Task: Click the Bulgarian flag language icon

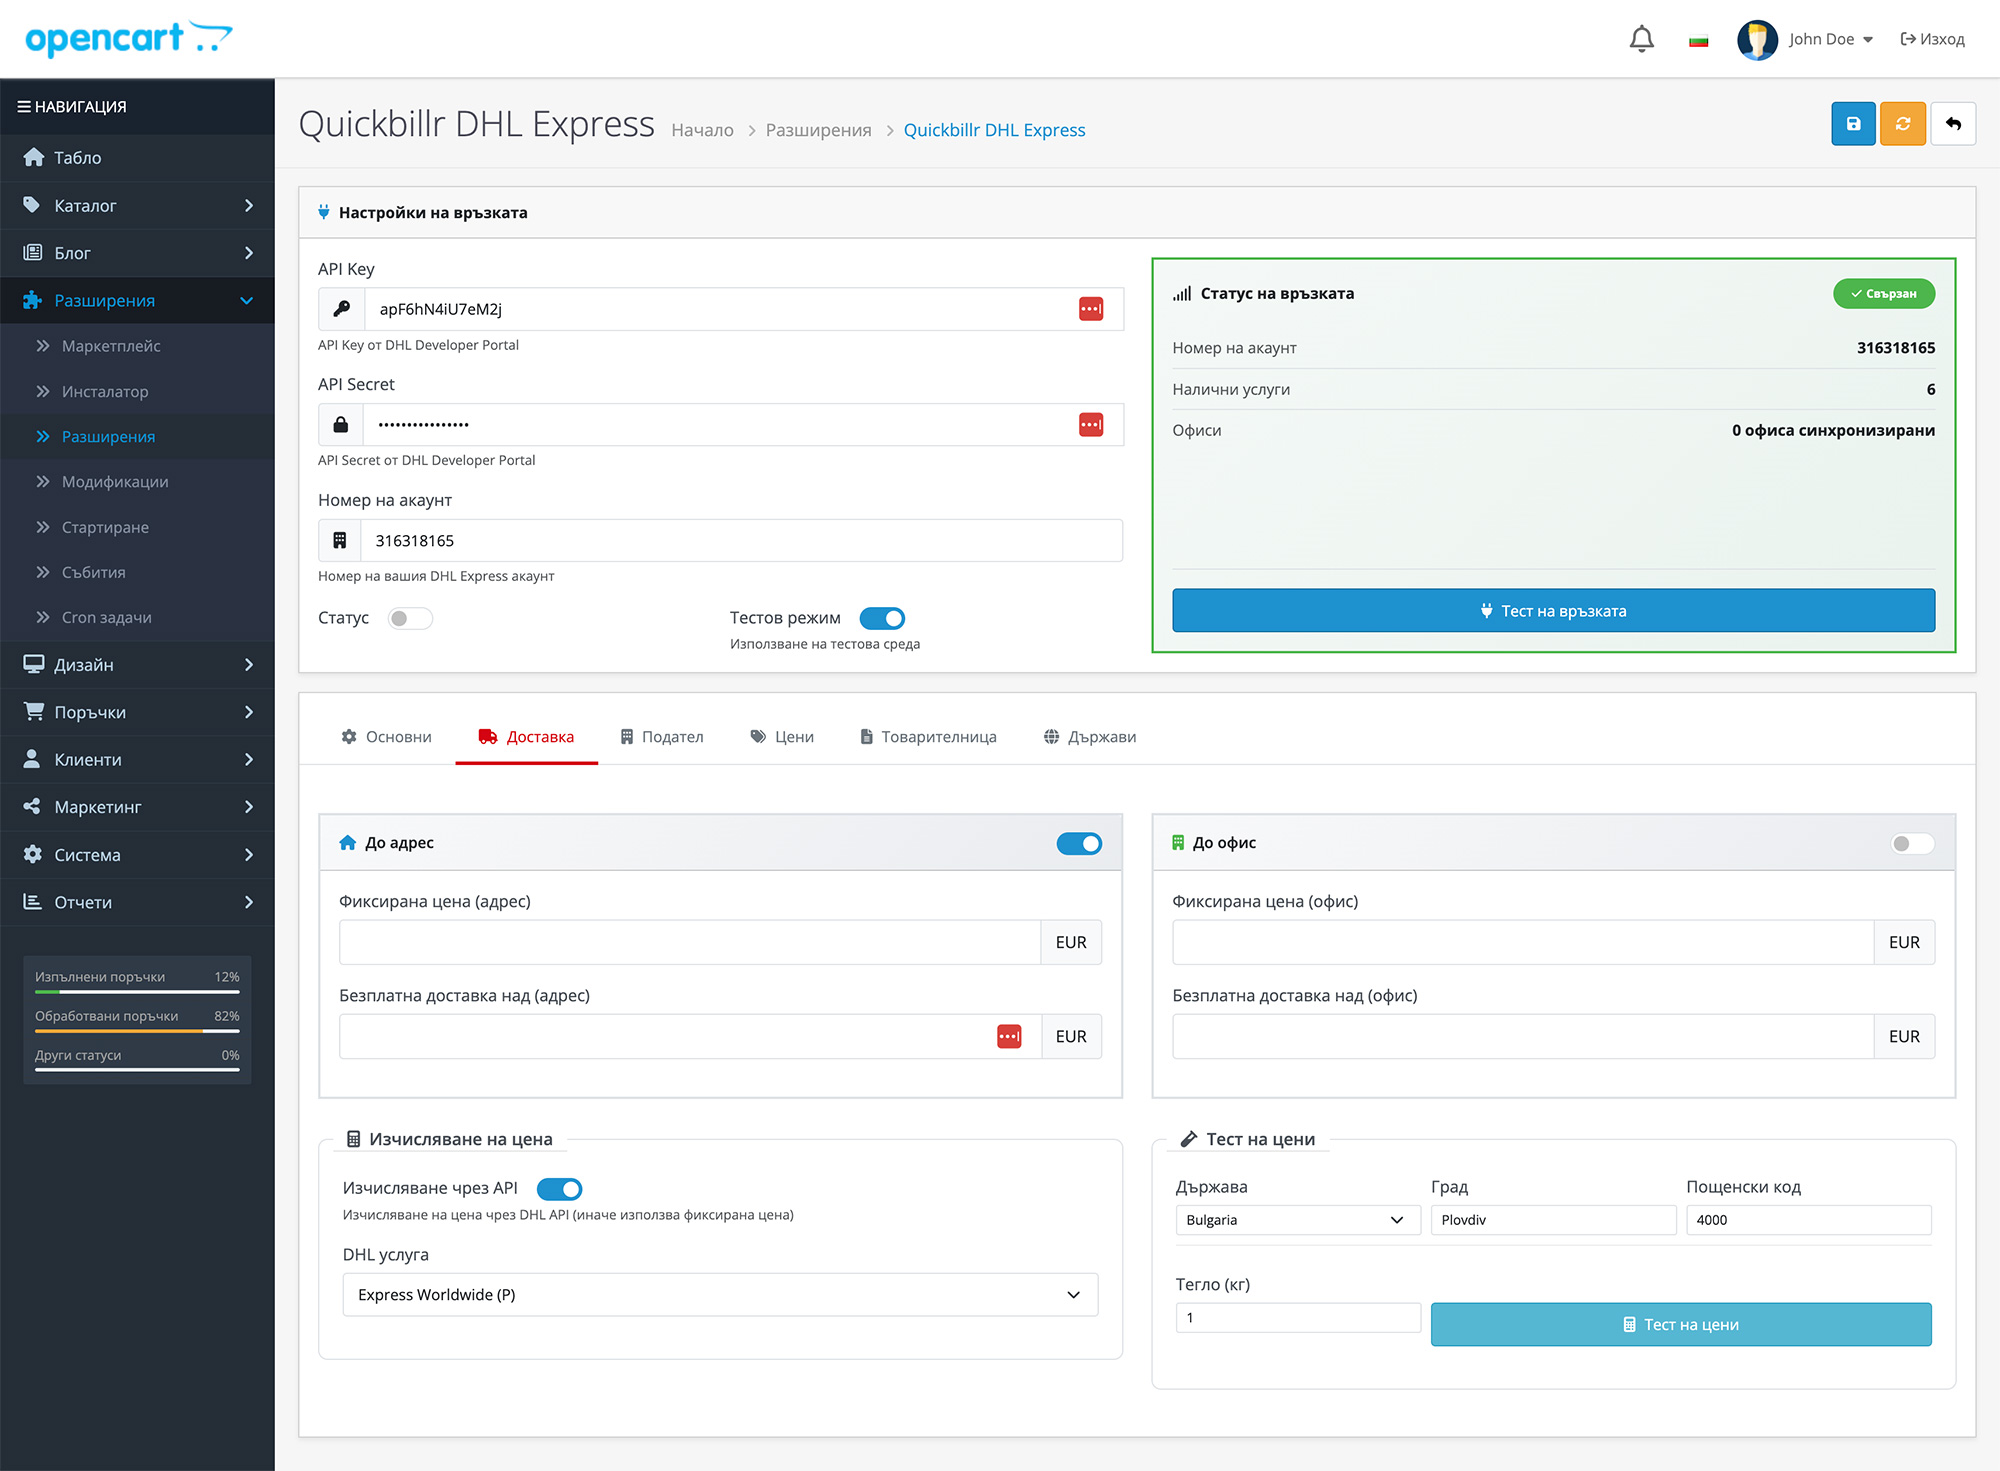Action: [1698, 40]
